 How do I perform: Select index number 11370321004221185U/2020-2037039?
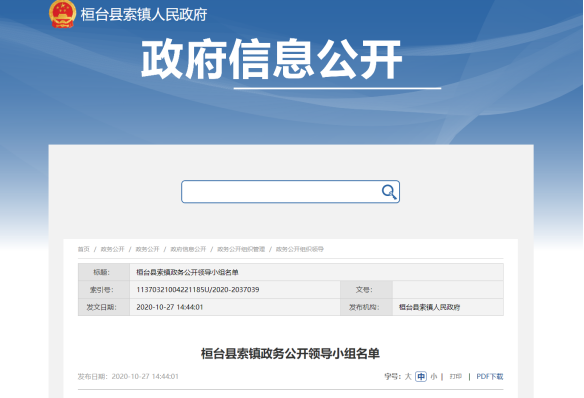click(198, 290)
